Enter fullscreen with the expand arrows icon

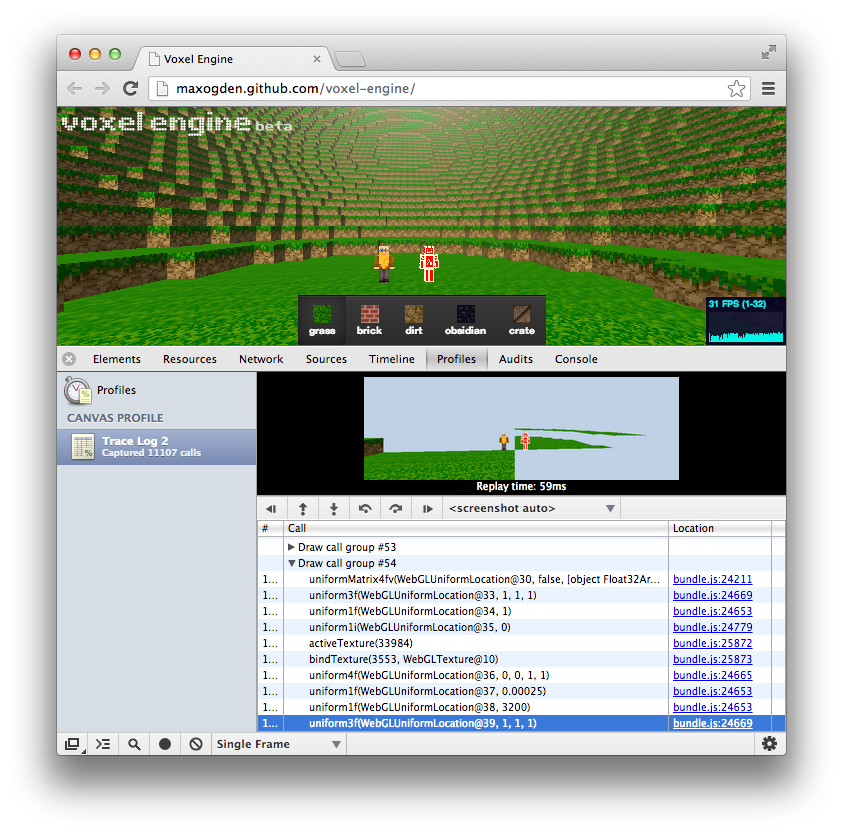(x=769, y=52)
